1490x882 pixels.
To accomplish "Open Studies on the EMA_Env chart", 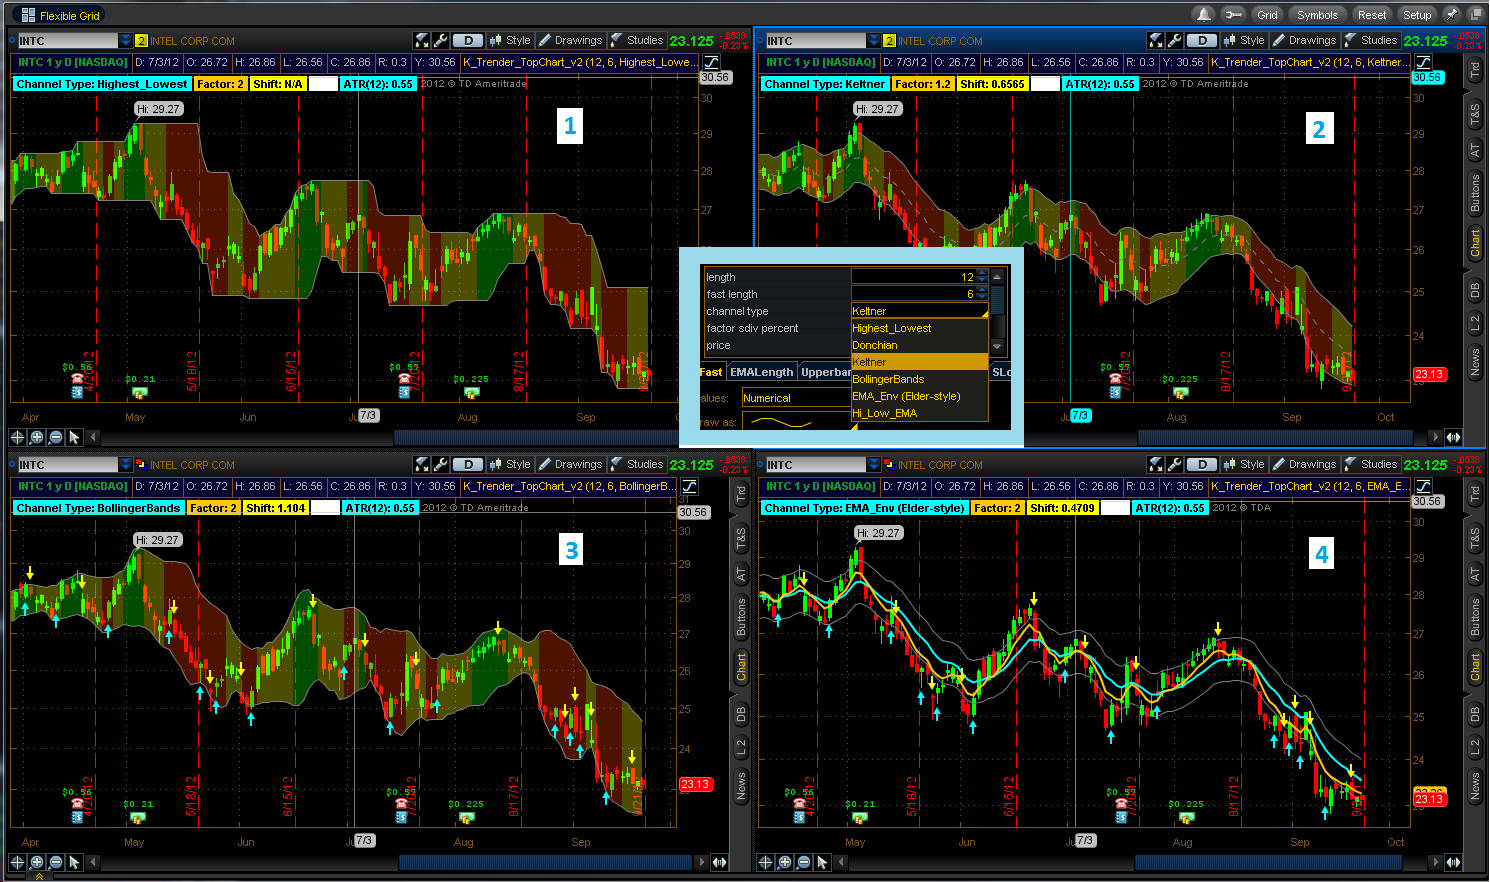I will click(x=1371, y=465).
